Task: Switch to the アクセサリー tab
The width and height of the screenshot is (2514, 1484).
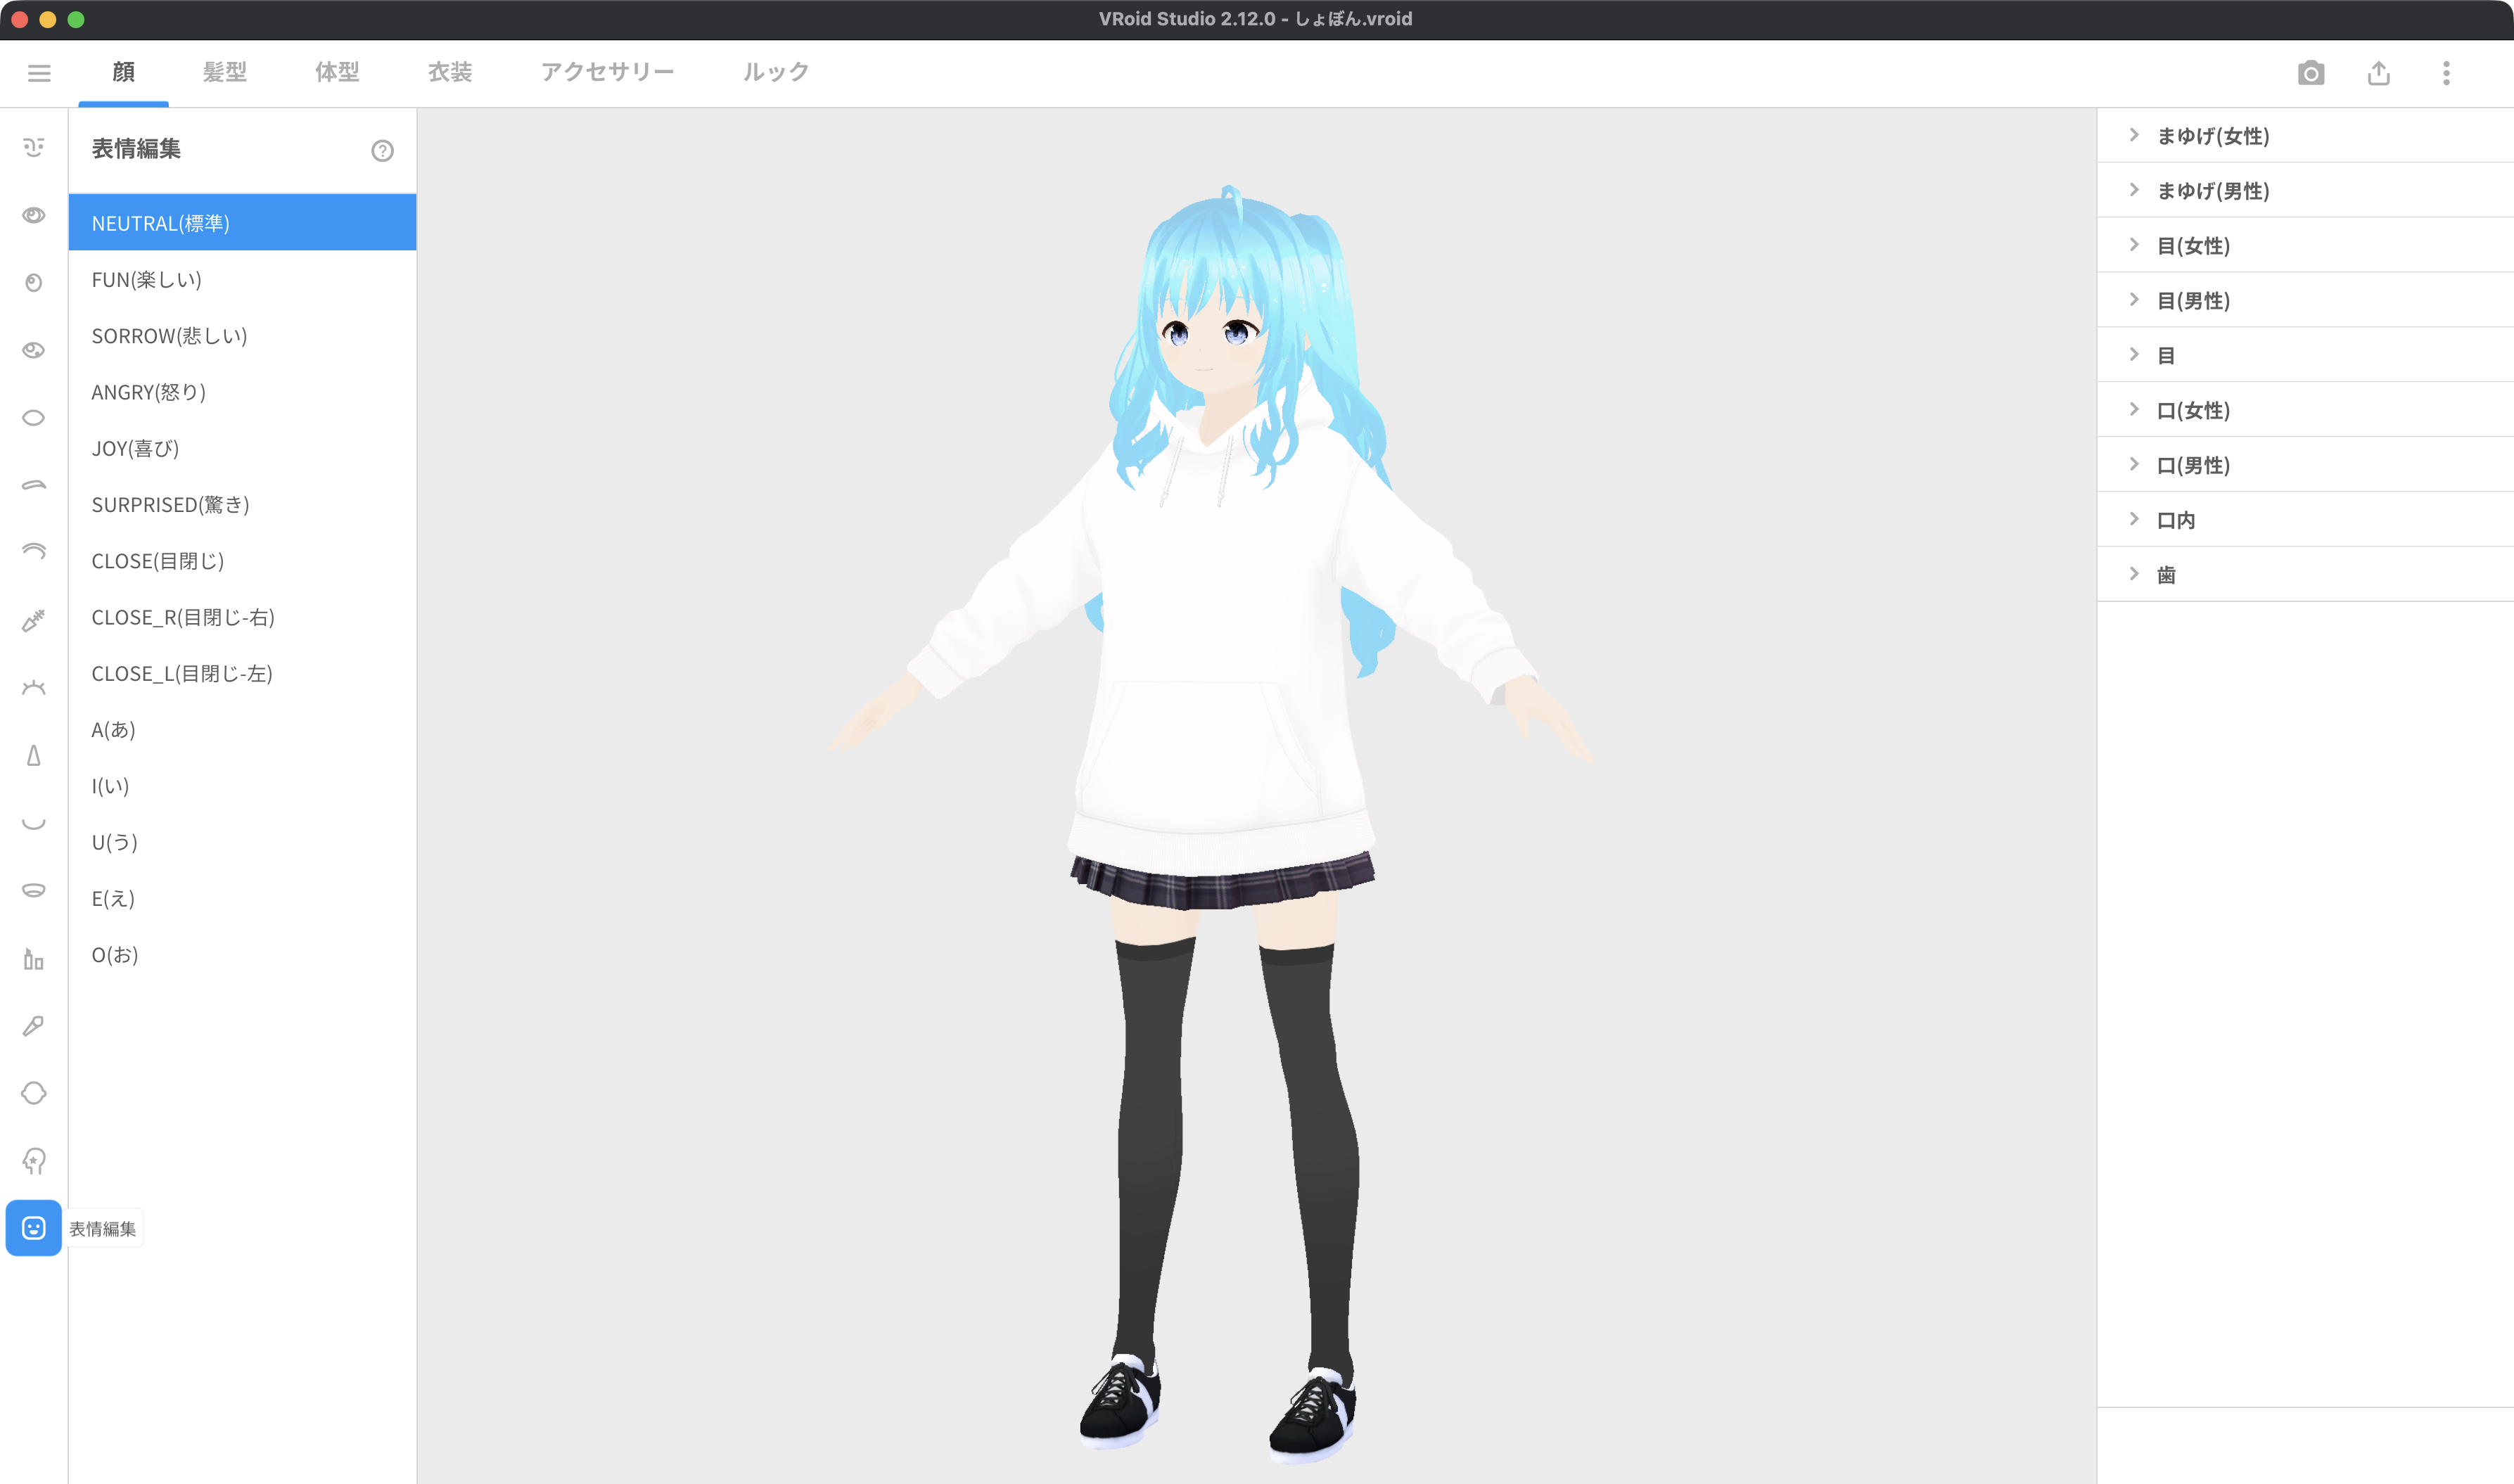Action: pos(607,72)
